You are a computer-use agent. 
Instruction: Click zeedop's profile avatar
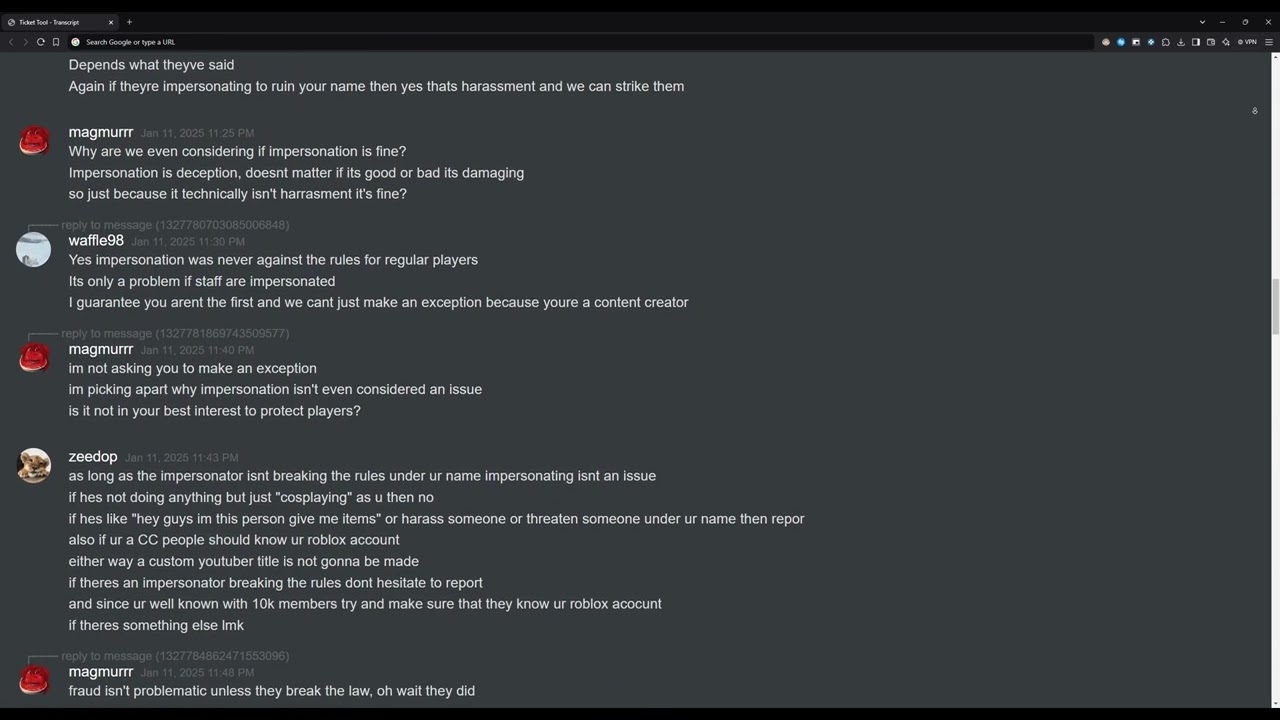pos(34,465)
